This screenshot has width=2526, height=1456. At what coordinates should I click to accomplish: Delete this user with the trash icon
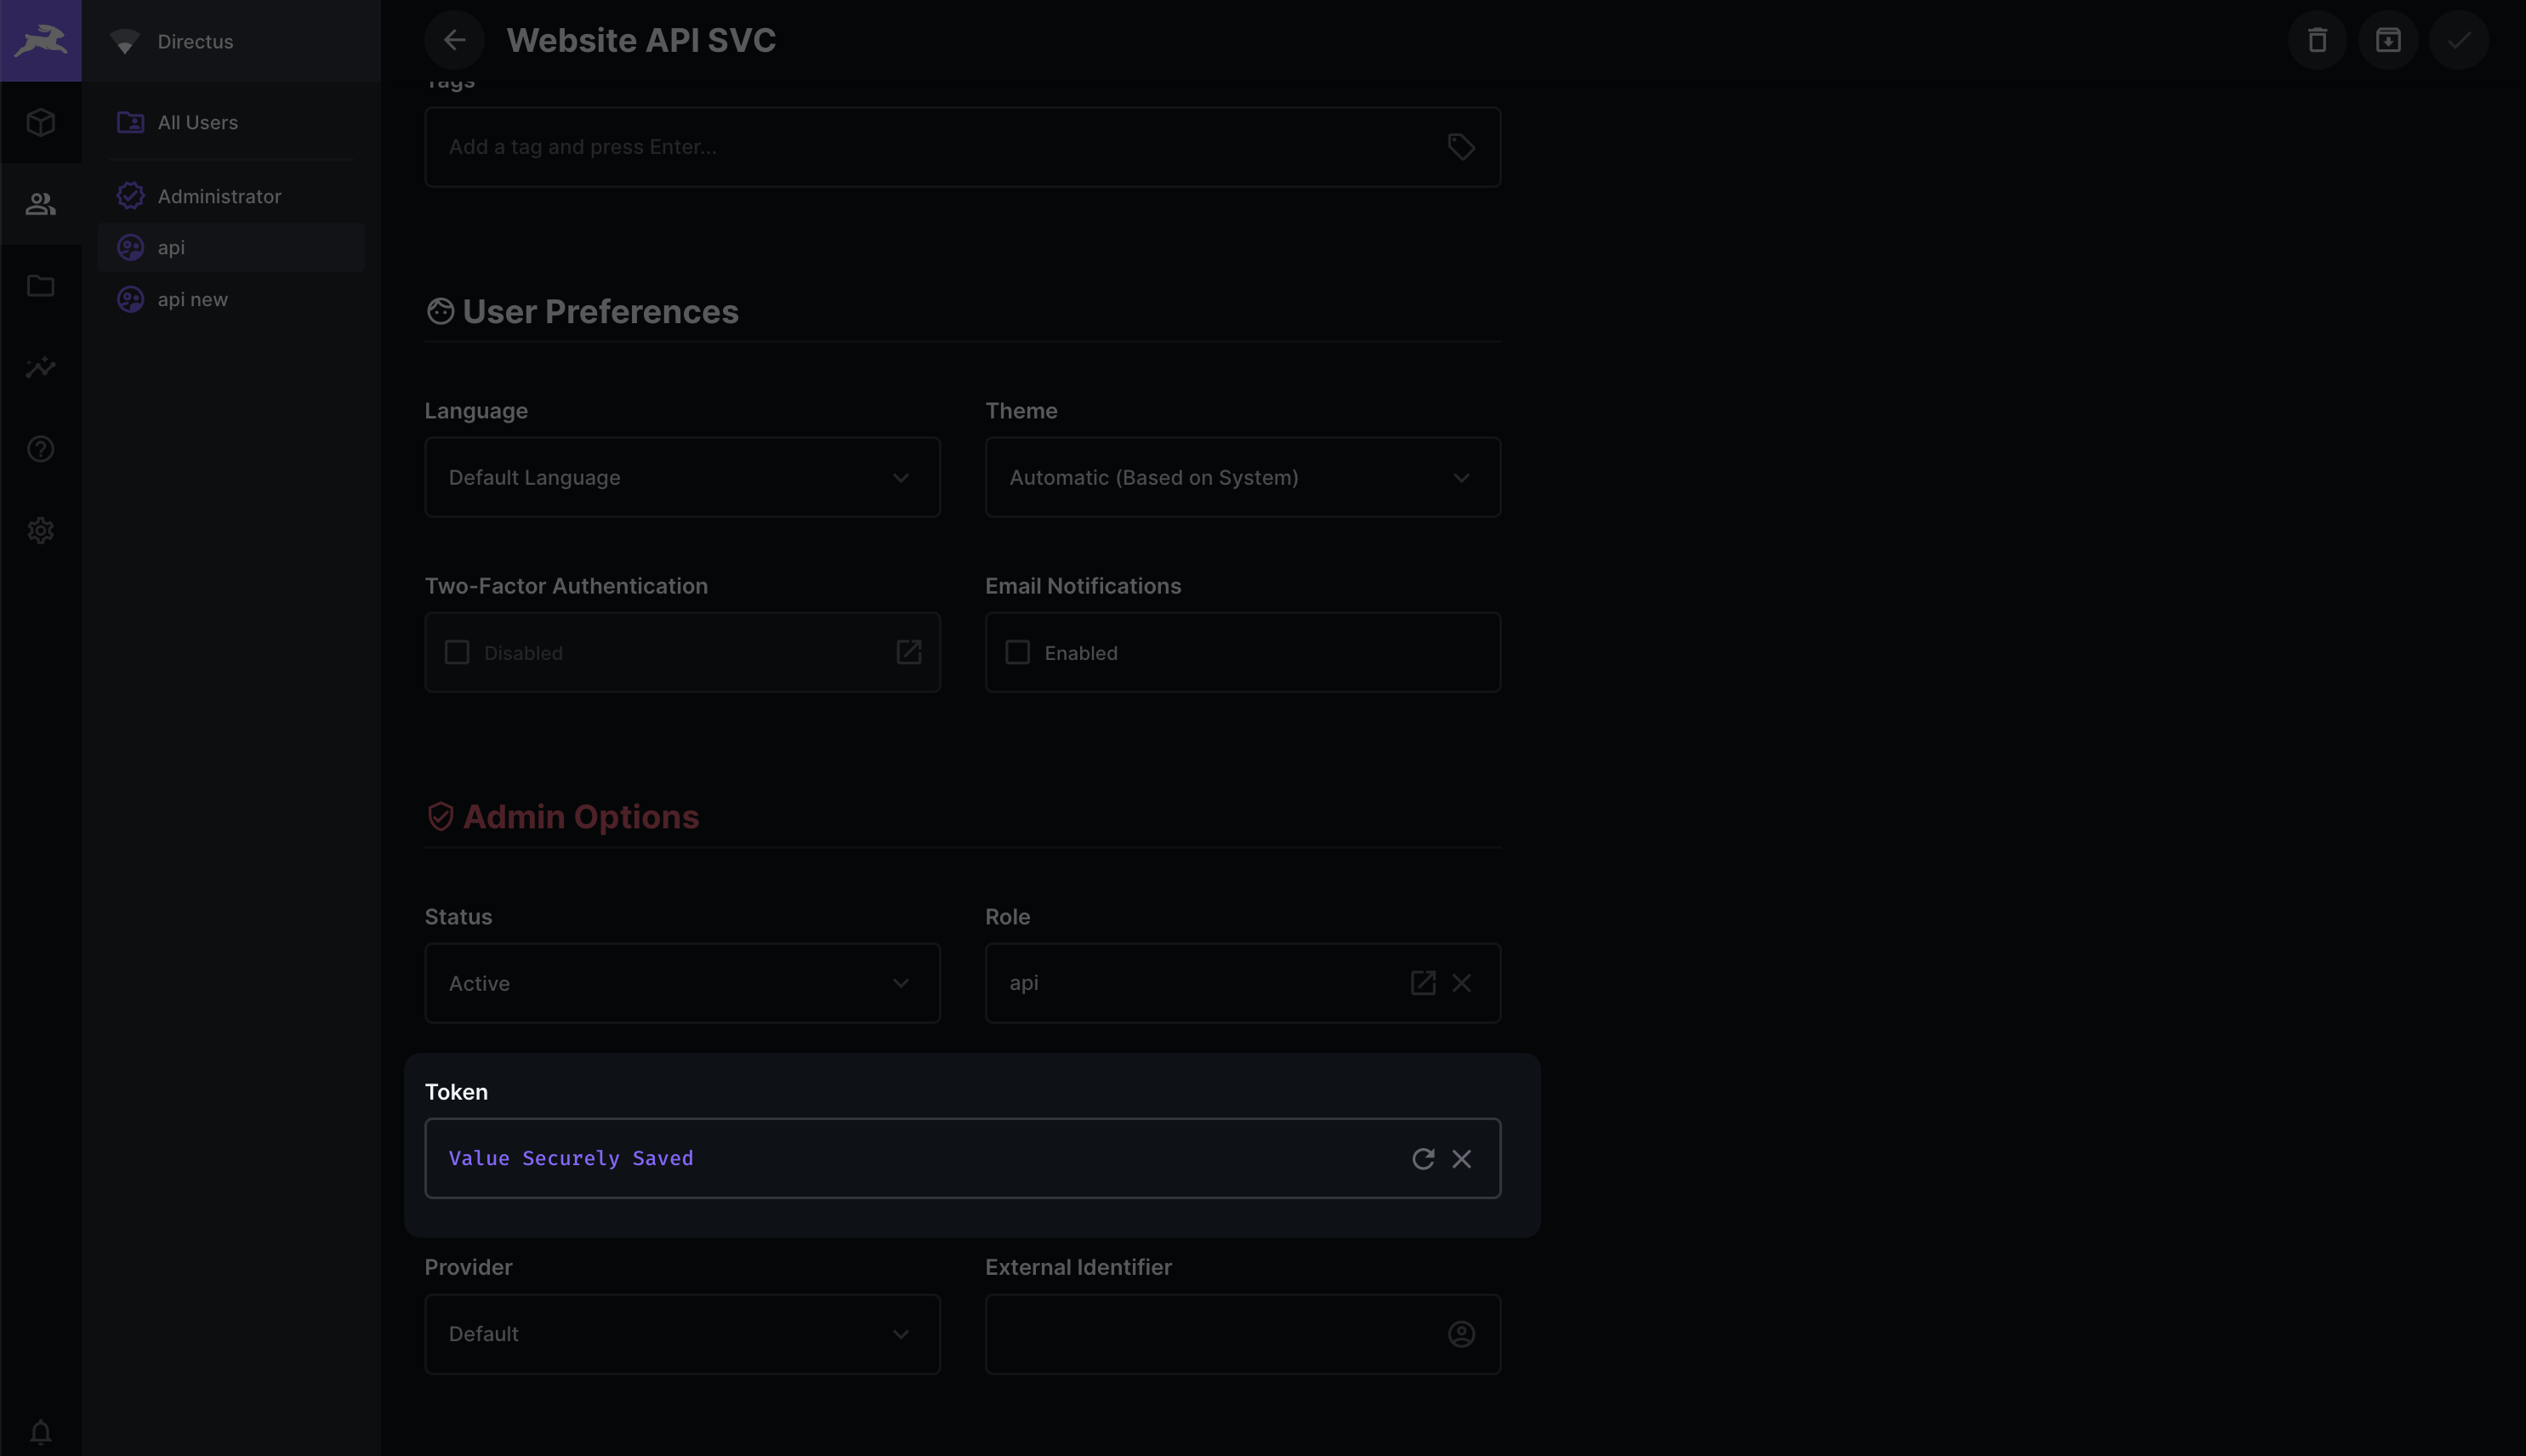click(x=2316, y=40)
